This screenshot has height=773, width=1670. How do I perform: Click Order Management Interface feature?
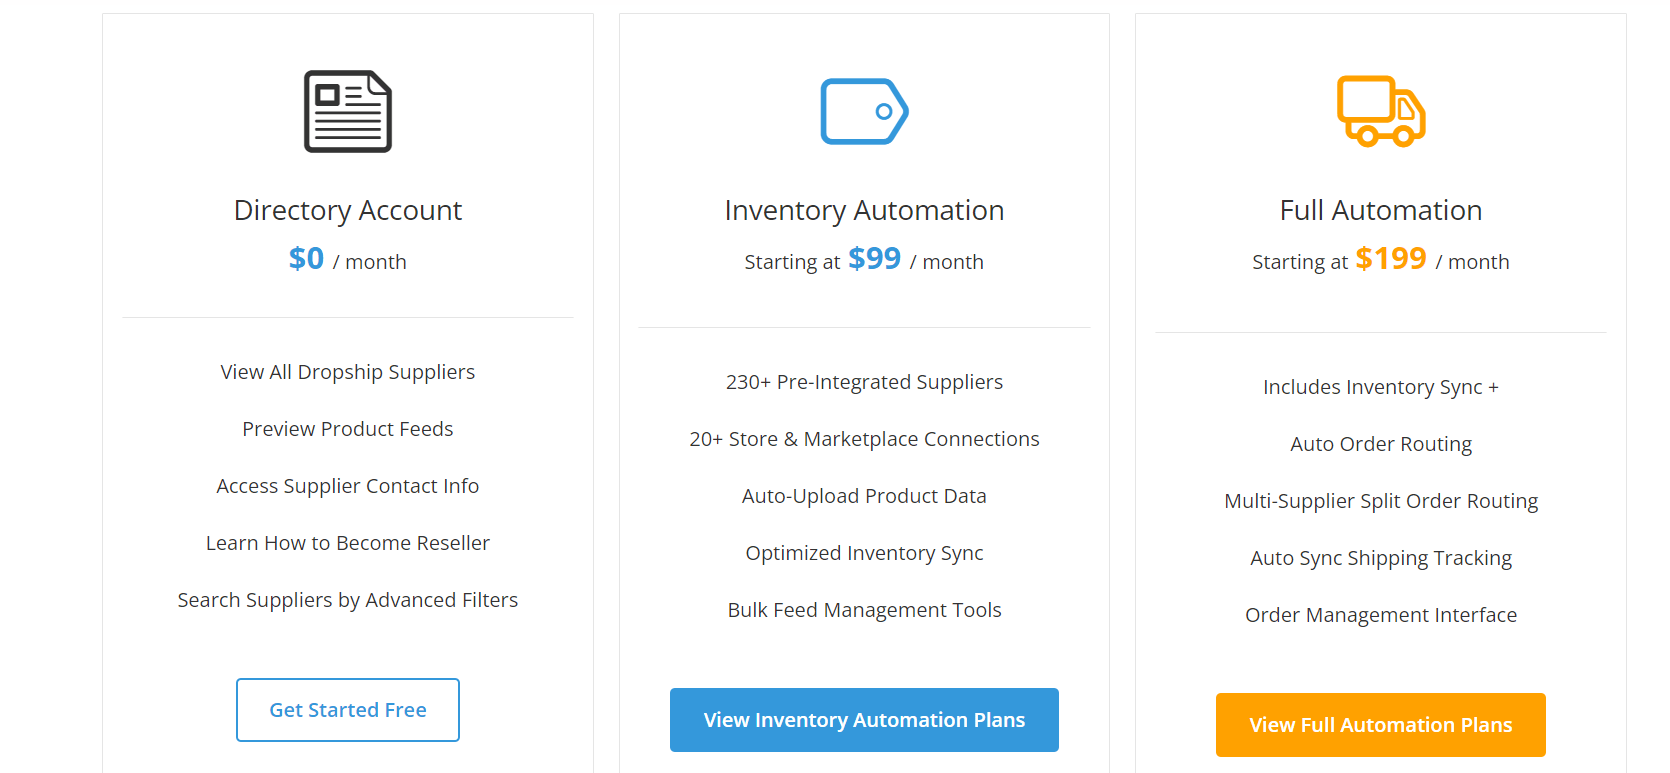click(1381, 615)
